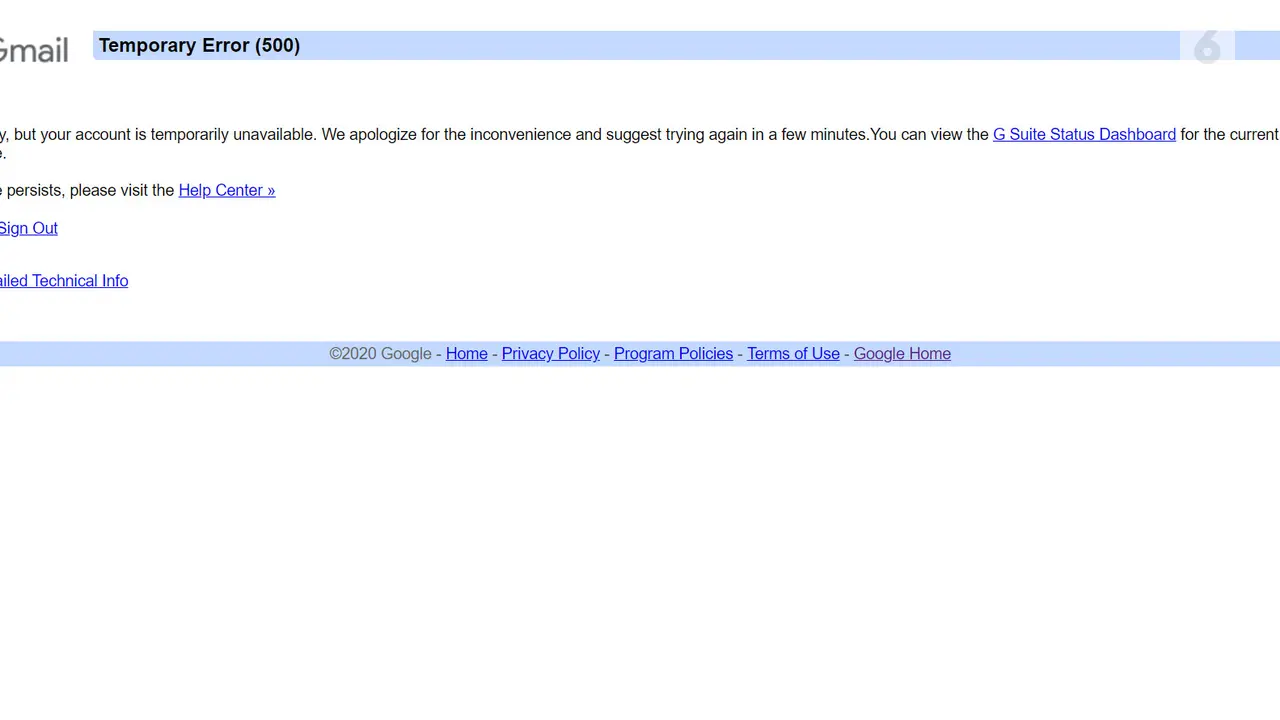The height and width of the screenshot is (720, 1280).
Task: Open the Home footer link
Action: pos(467,354)
